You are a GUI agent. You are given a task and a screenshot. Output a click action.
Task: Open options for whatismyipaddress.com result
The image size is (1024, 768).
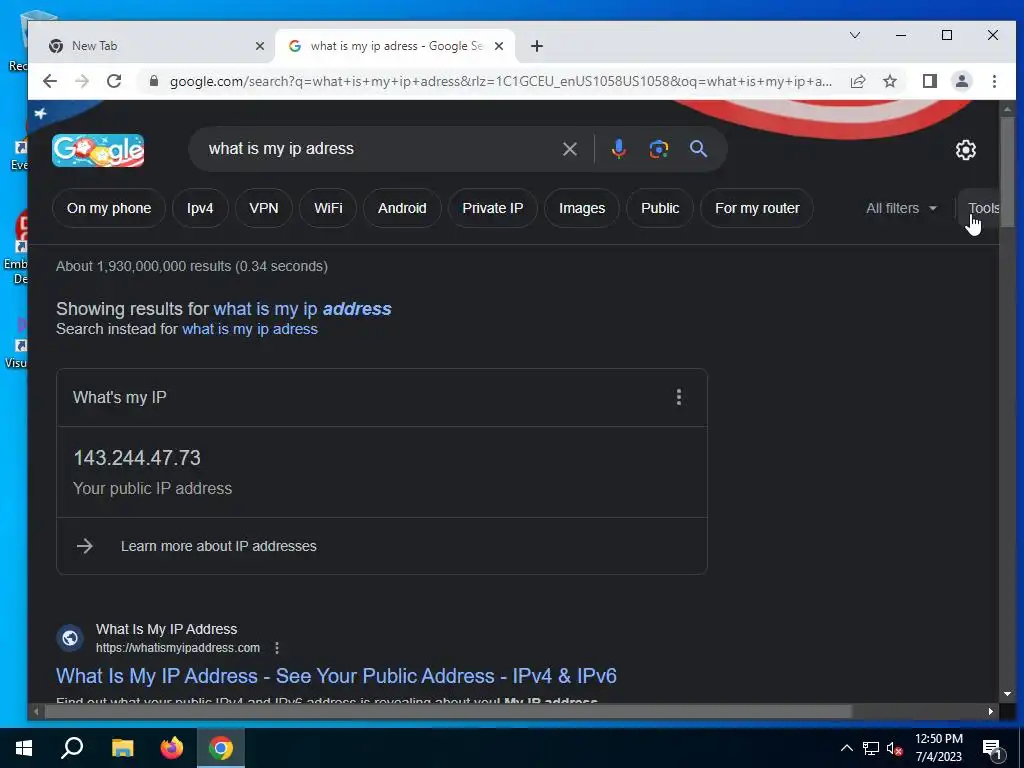277,648
